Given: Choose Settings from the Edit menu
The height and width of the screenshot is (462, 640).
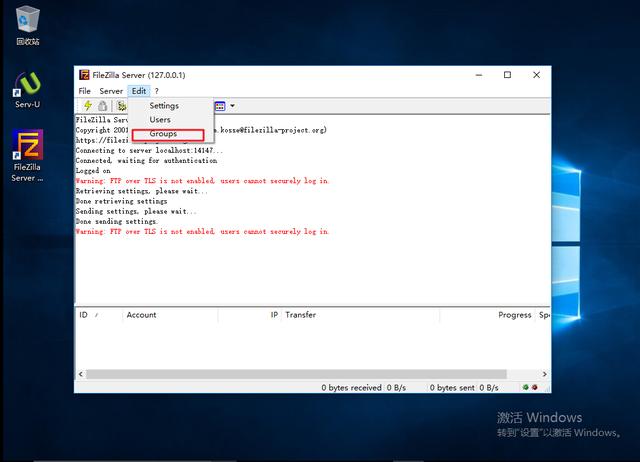Looking at the screenshot, I should click(164, 106).
